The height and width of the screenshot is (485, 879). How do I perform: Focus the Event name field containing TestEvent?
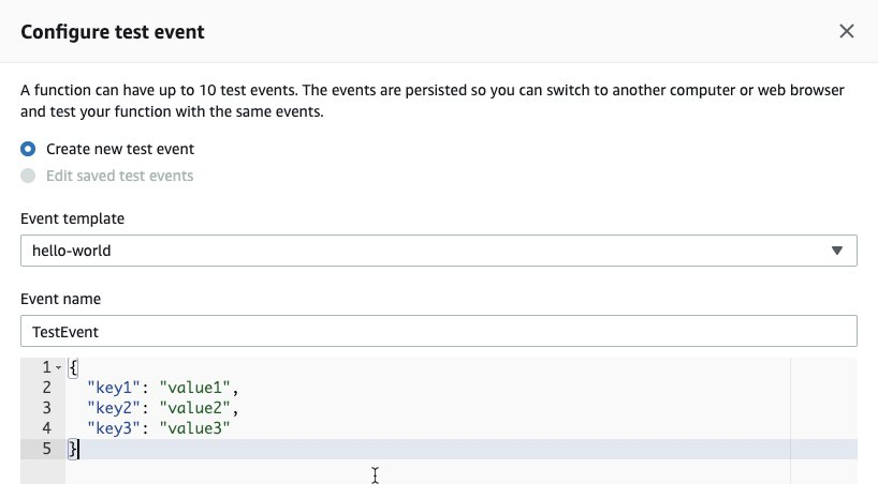click(x=438, y=331)
